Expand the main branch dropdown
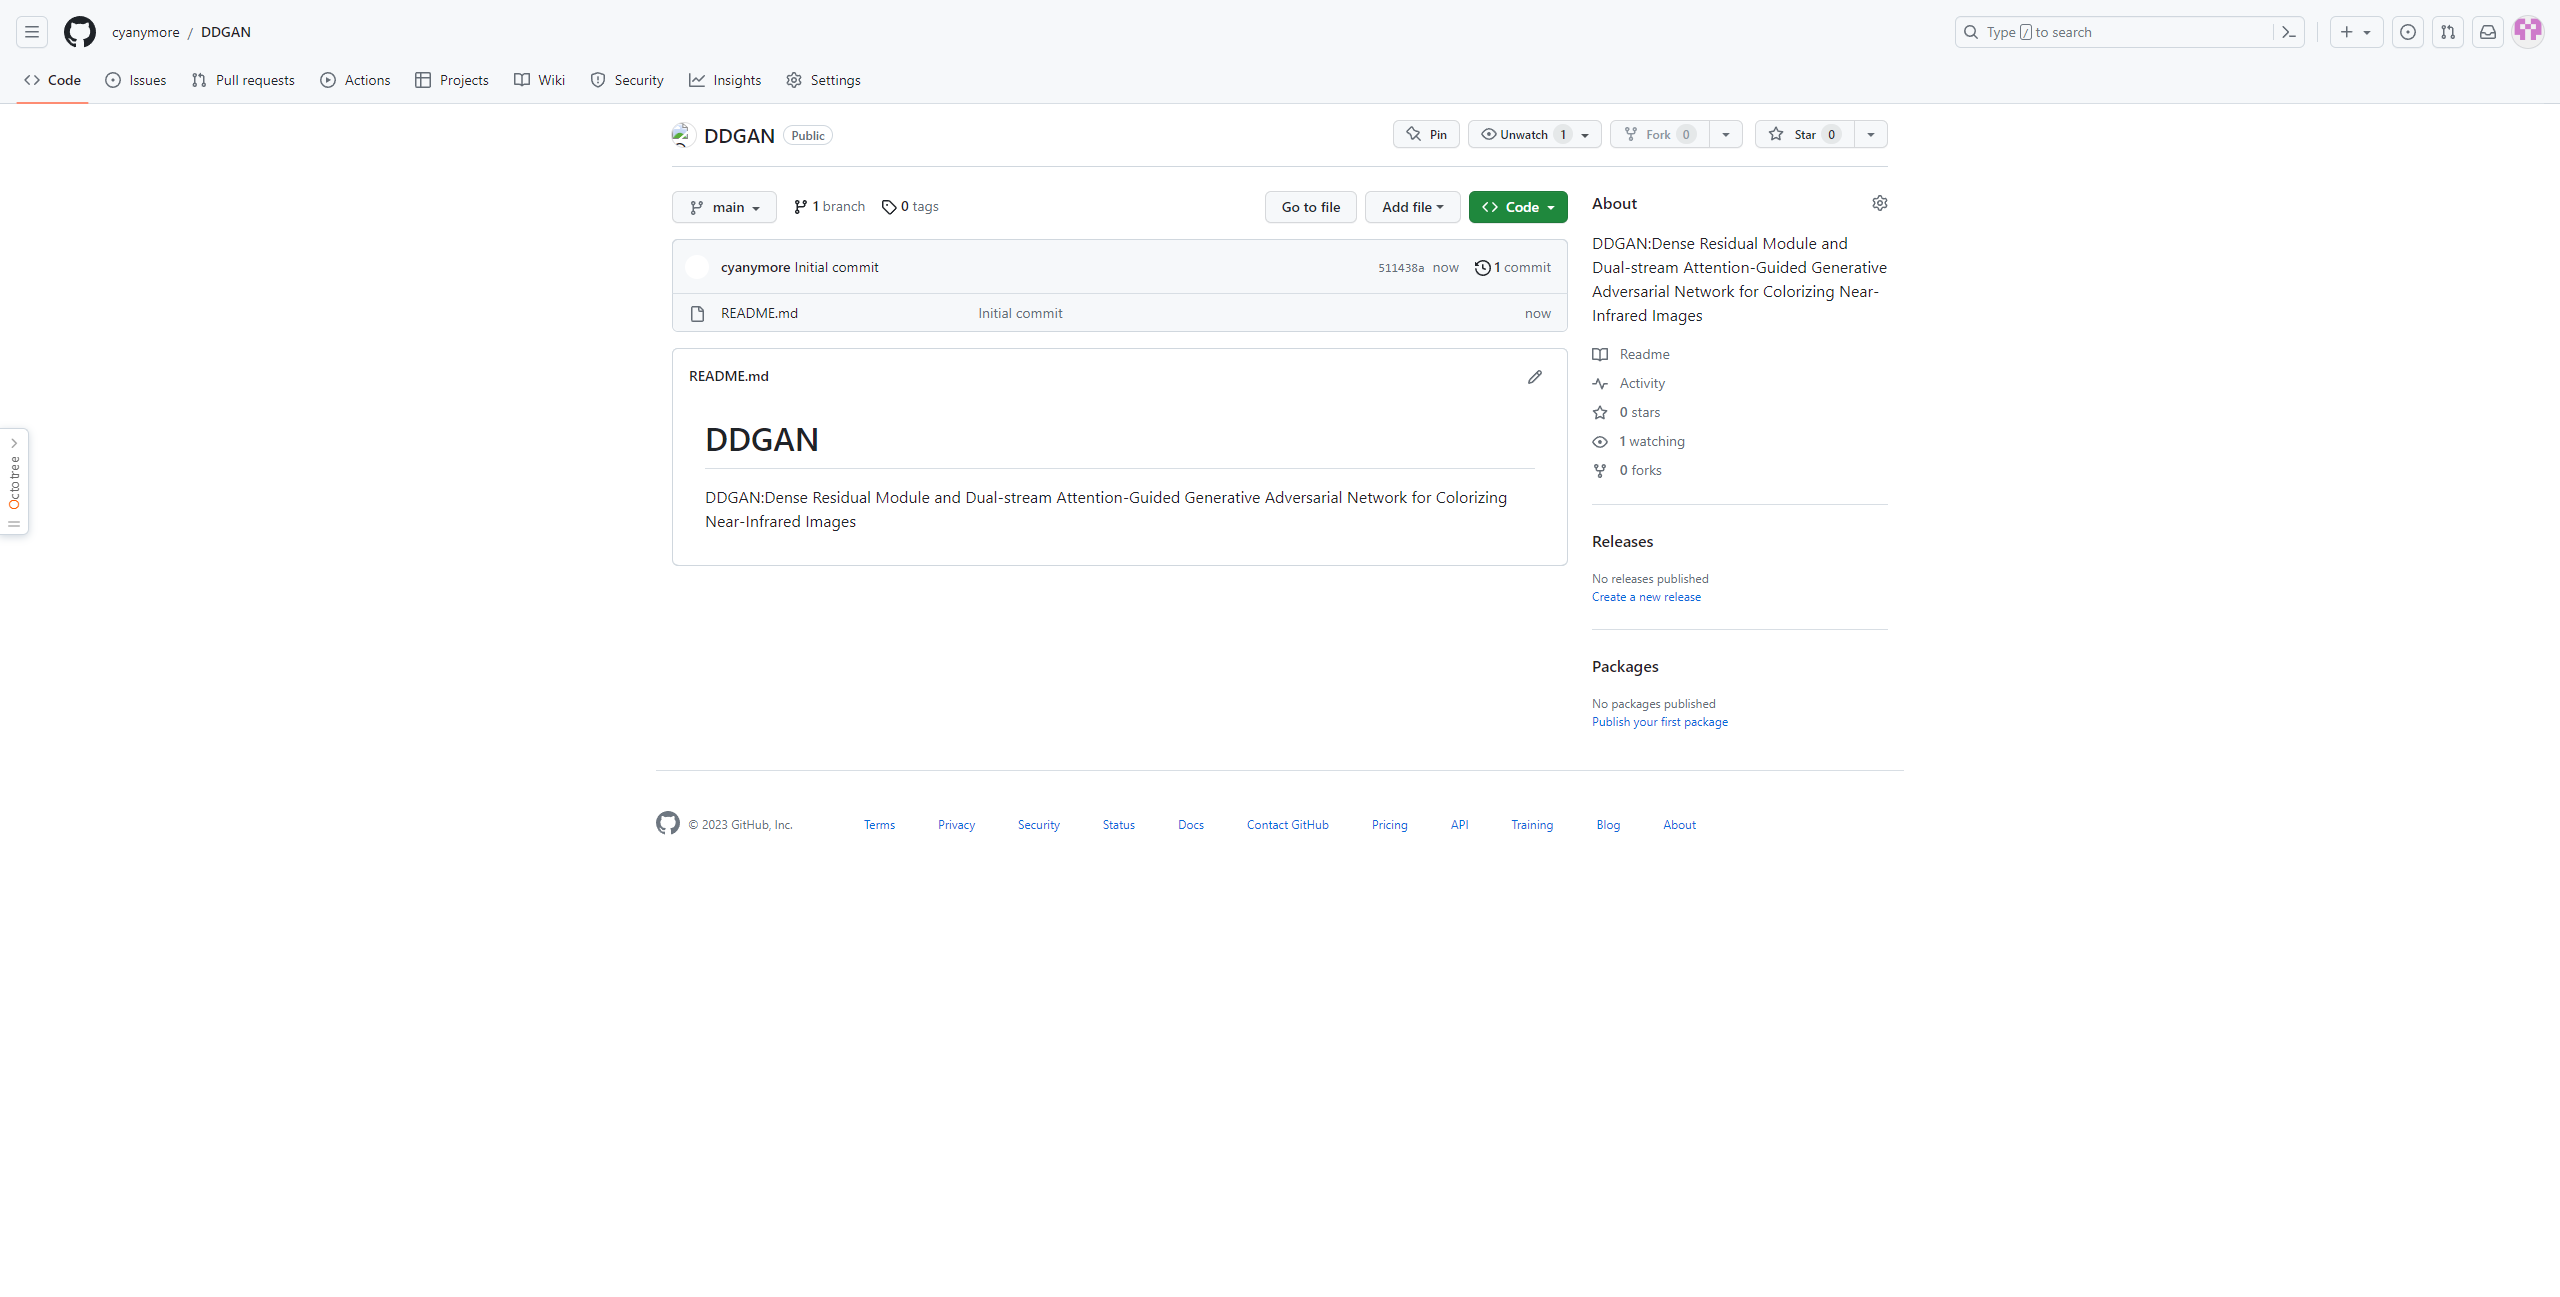This screenshot has width=2560, height=1297. pos(723,205)
